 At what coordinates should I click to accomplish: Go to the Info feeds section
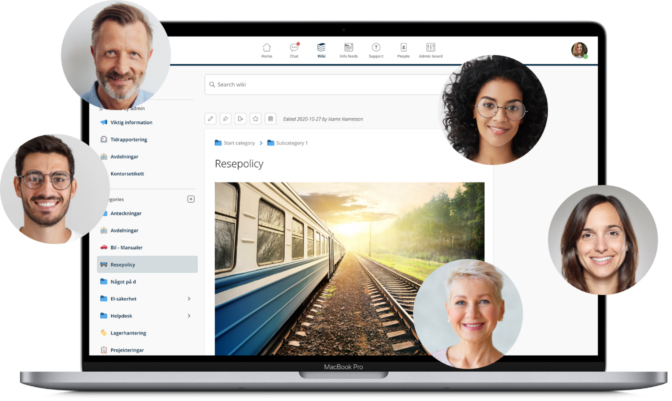coord(348,49)
